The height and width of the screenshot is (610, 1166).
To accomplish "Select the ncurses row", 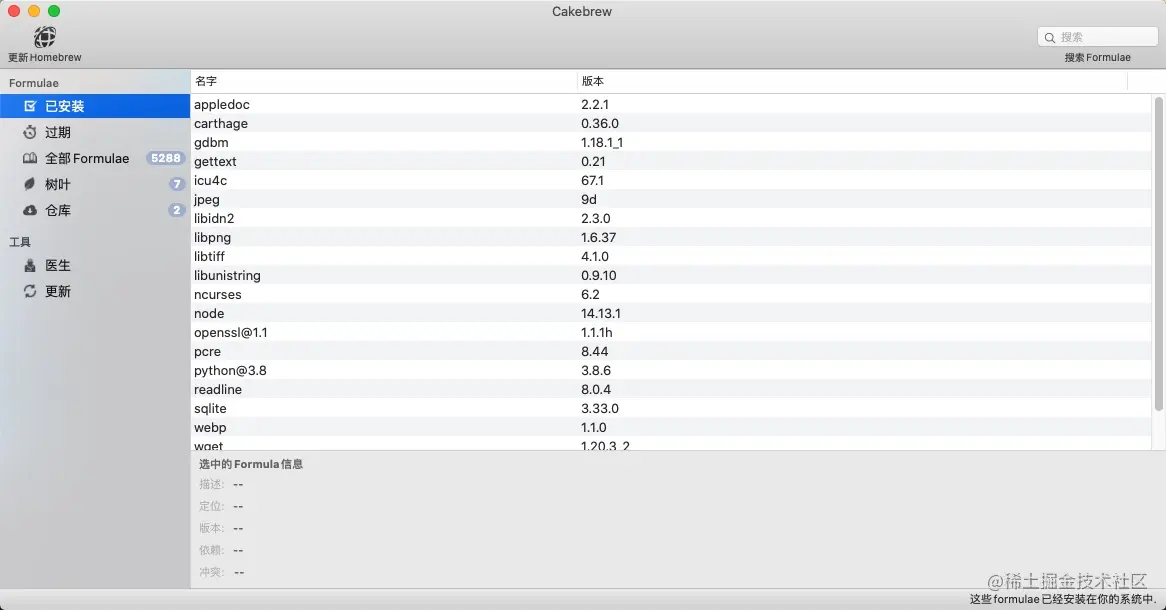I will pyautogui.click(x=671, y=294).
